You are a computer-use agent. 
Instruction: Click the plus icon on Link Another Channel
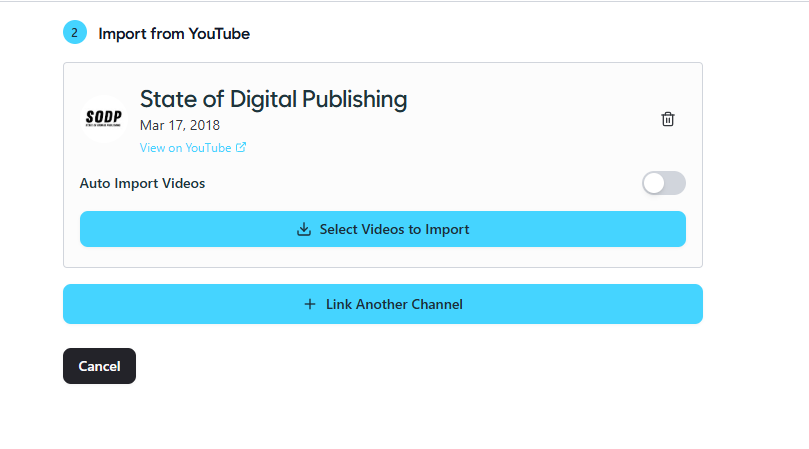(x=309, y=304)
